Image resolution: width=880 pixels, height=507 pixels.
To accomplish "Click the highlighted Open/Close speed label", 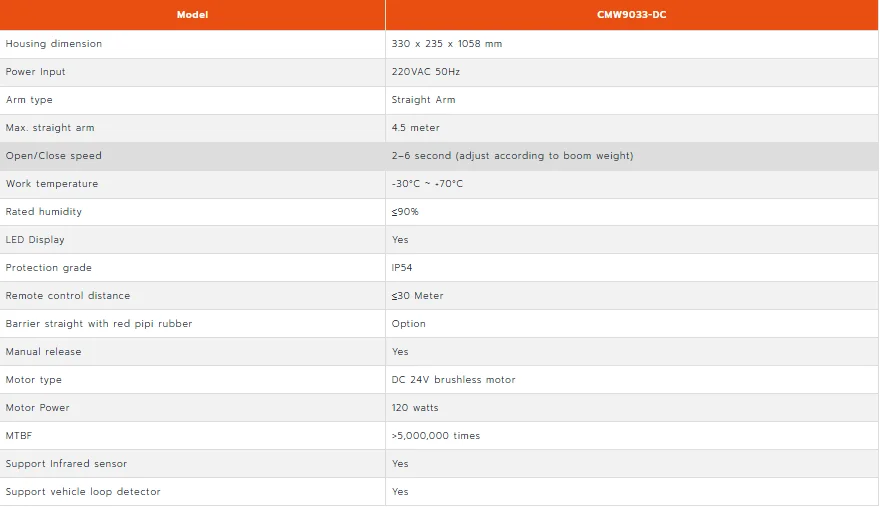I will click(54, 156).
